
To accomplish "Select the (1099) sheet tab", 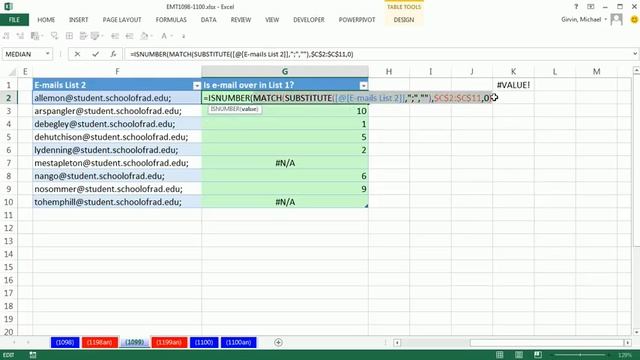I will pyautogui.click(x=135, y=342).
